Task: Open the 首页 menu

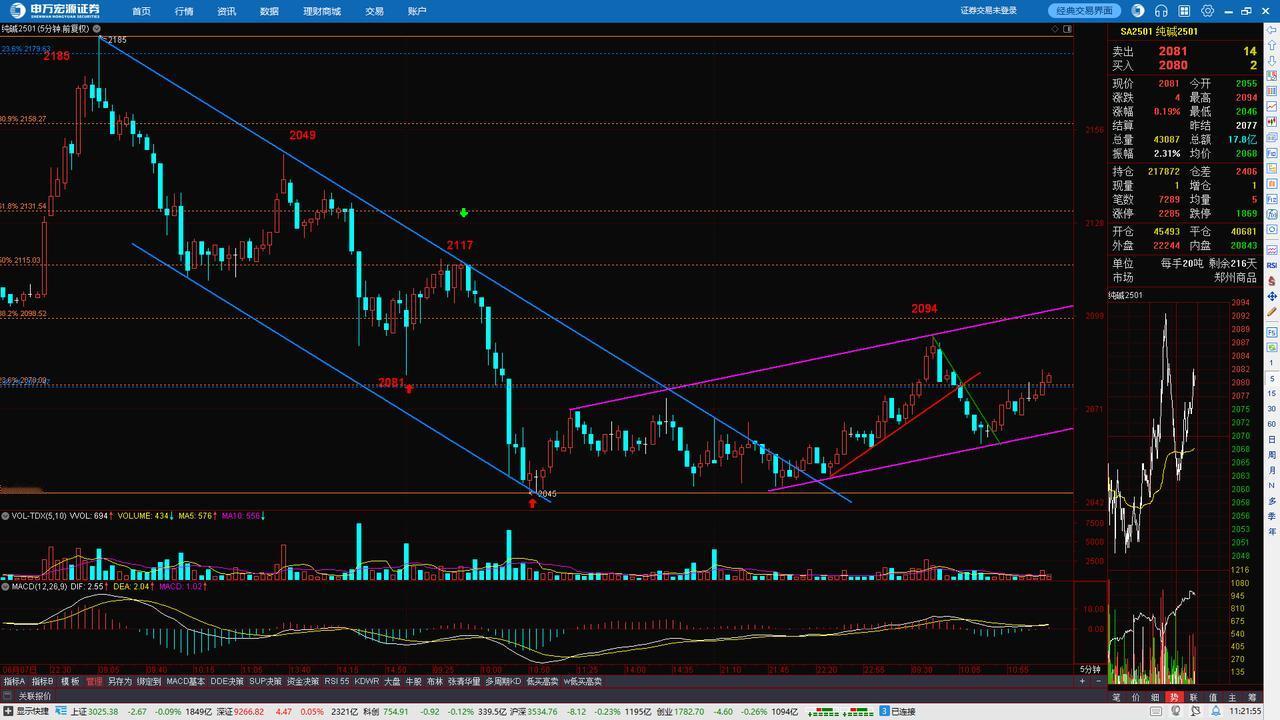Action: [x=141, y=11]
